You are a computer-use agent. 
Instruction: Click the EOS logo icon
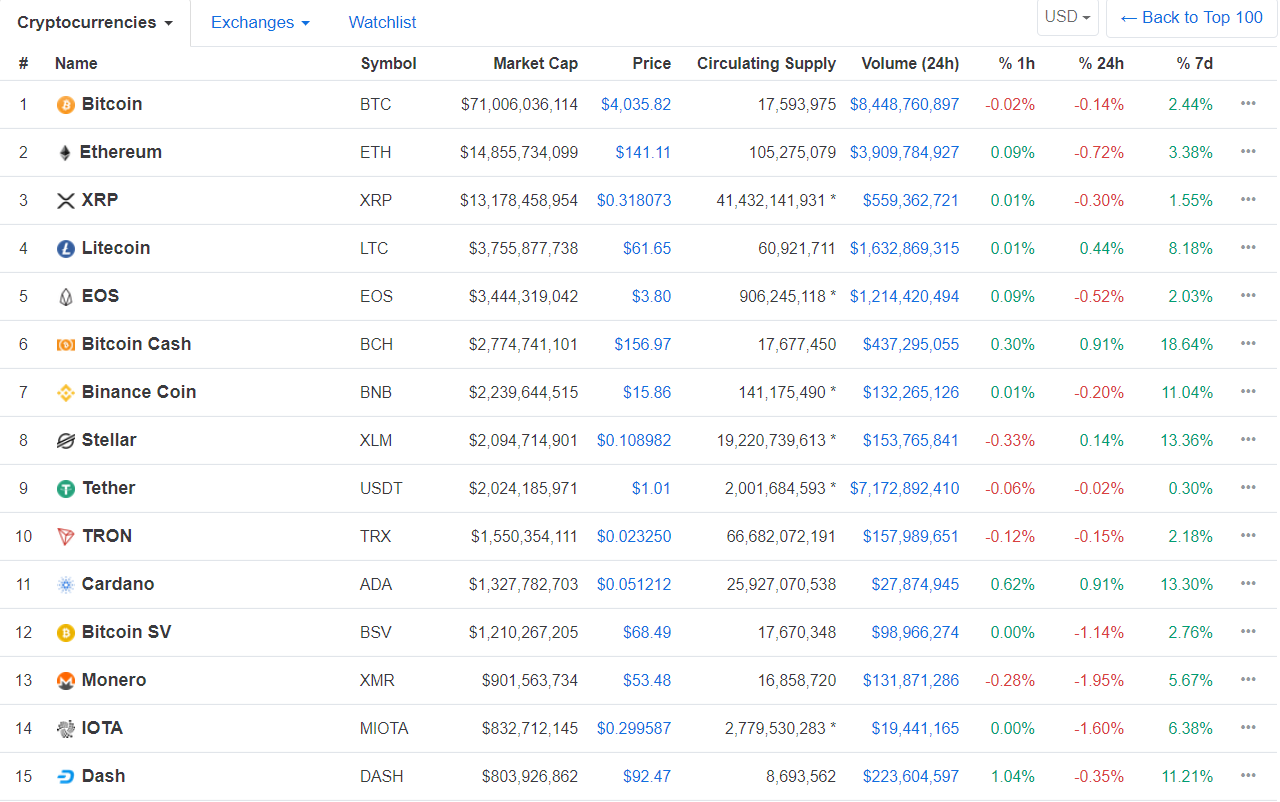(64, 296)
